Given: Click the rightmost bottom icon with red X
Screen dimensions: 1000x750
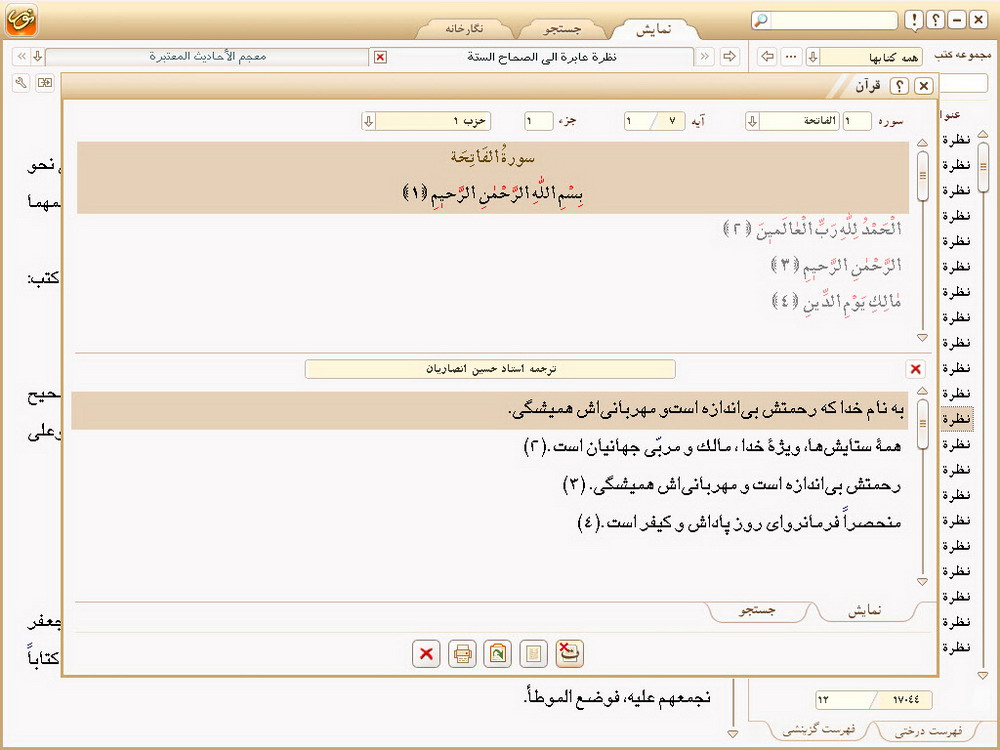Looking at the screenshot, I should click(569, 654).
